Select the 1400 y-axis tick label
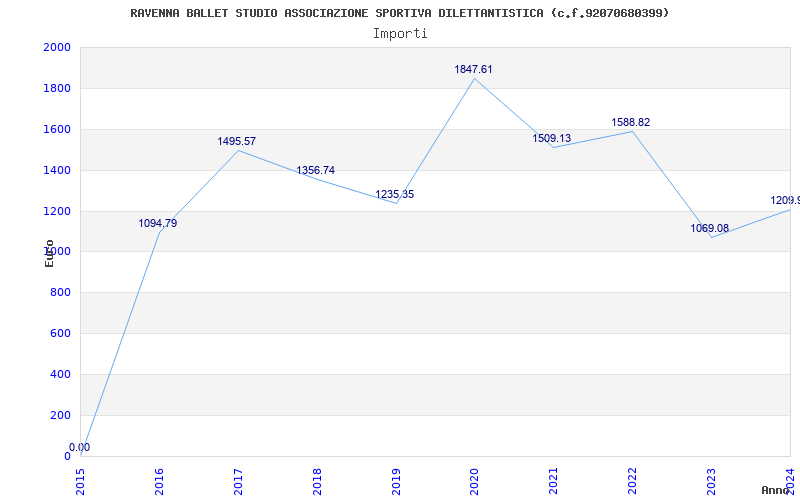The width and height of the screenshot is (800, 500). coord(57,170)
